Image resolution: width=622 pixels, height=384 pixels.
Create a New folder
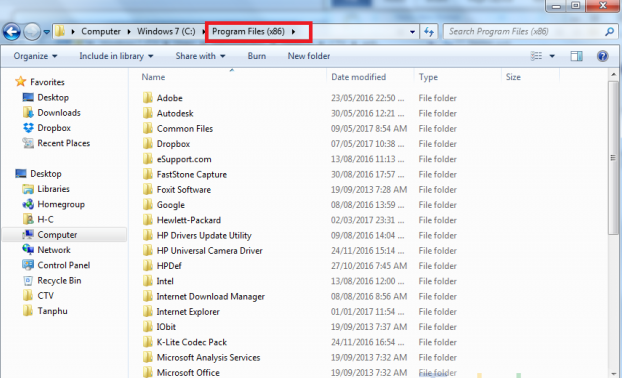coord(309,56)
